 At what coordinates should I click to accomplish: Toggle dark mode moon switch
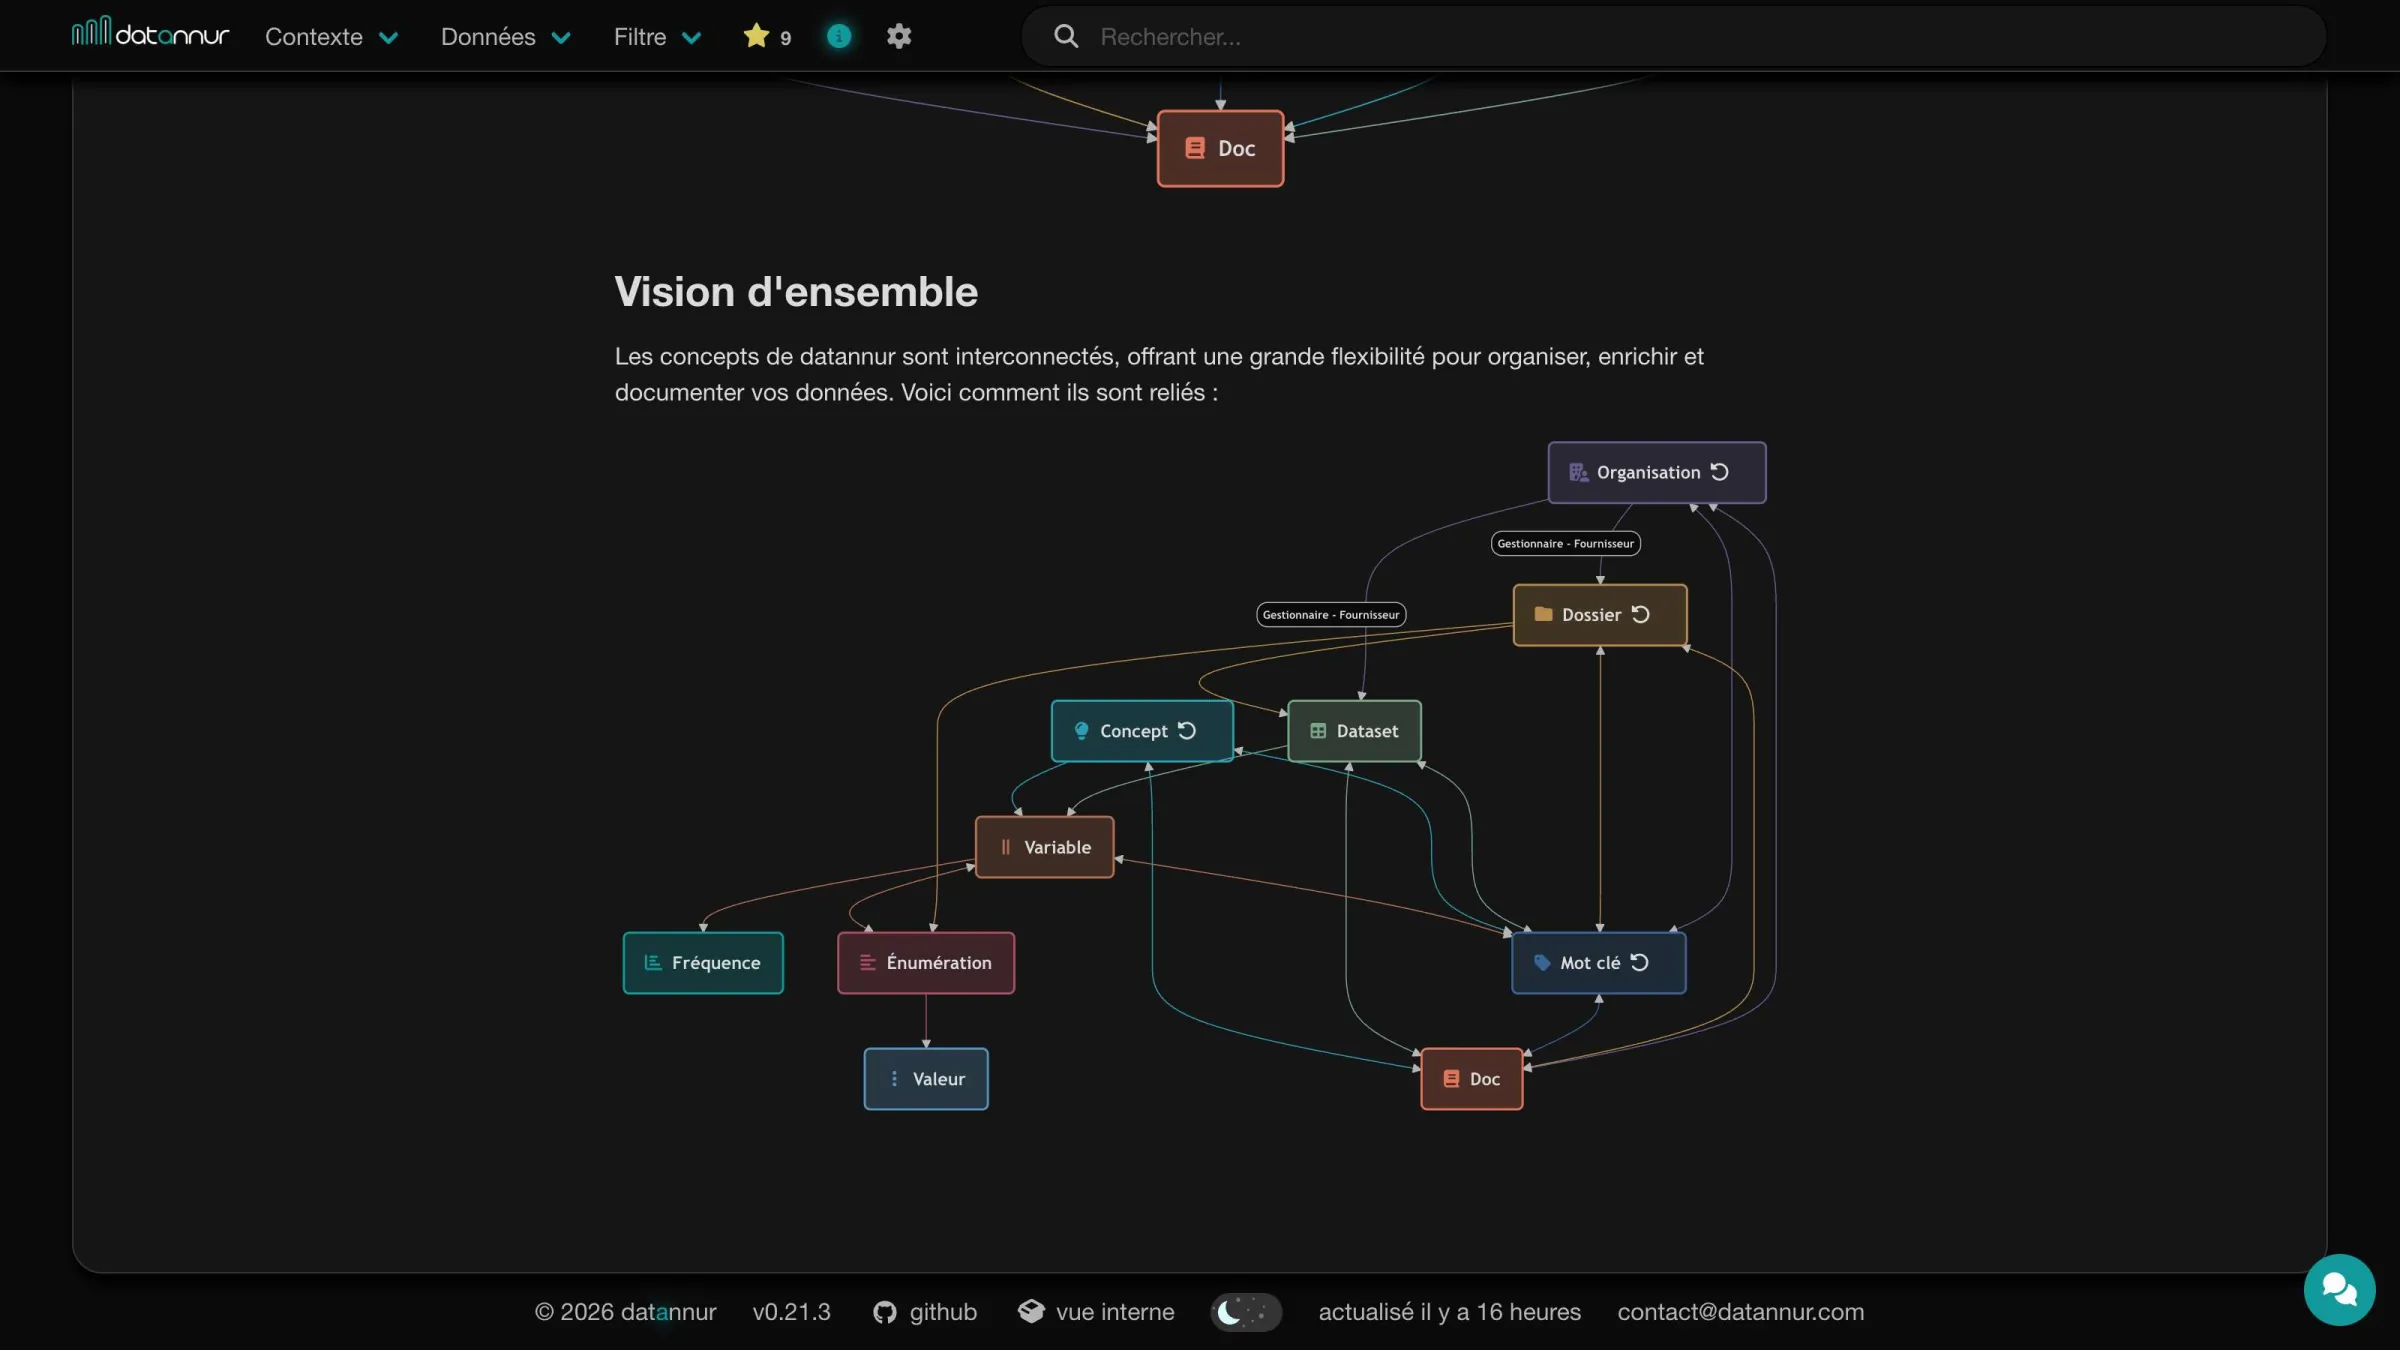coord(1246,1312)
